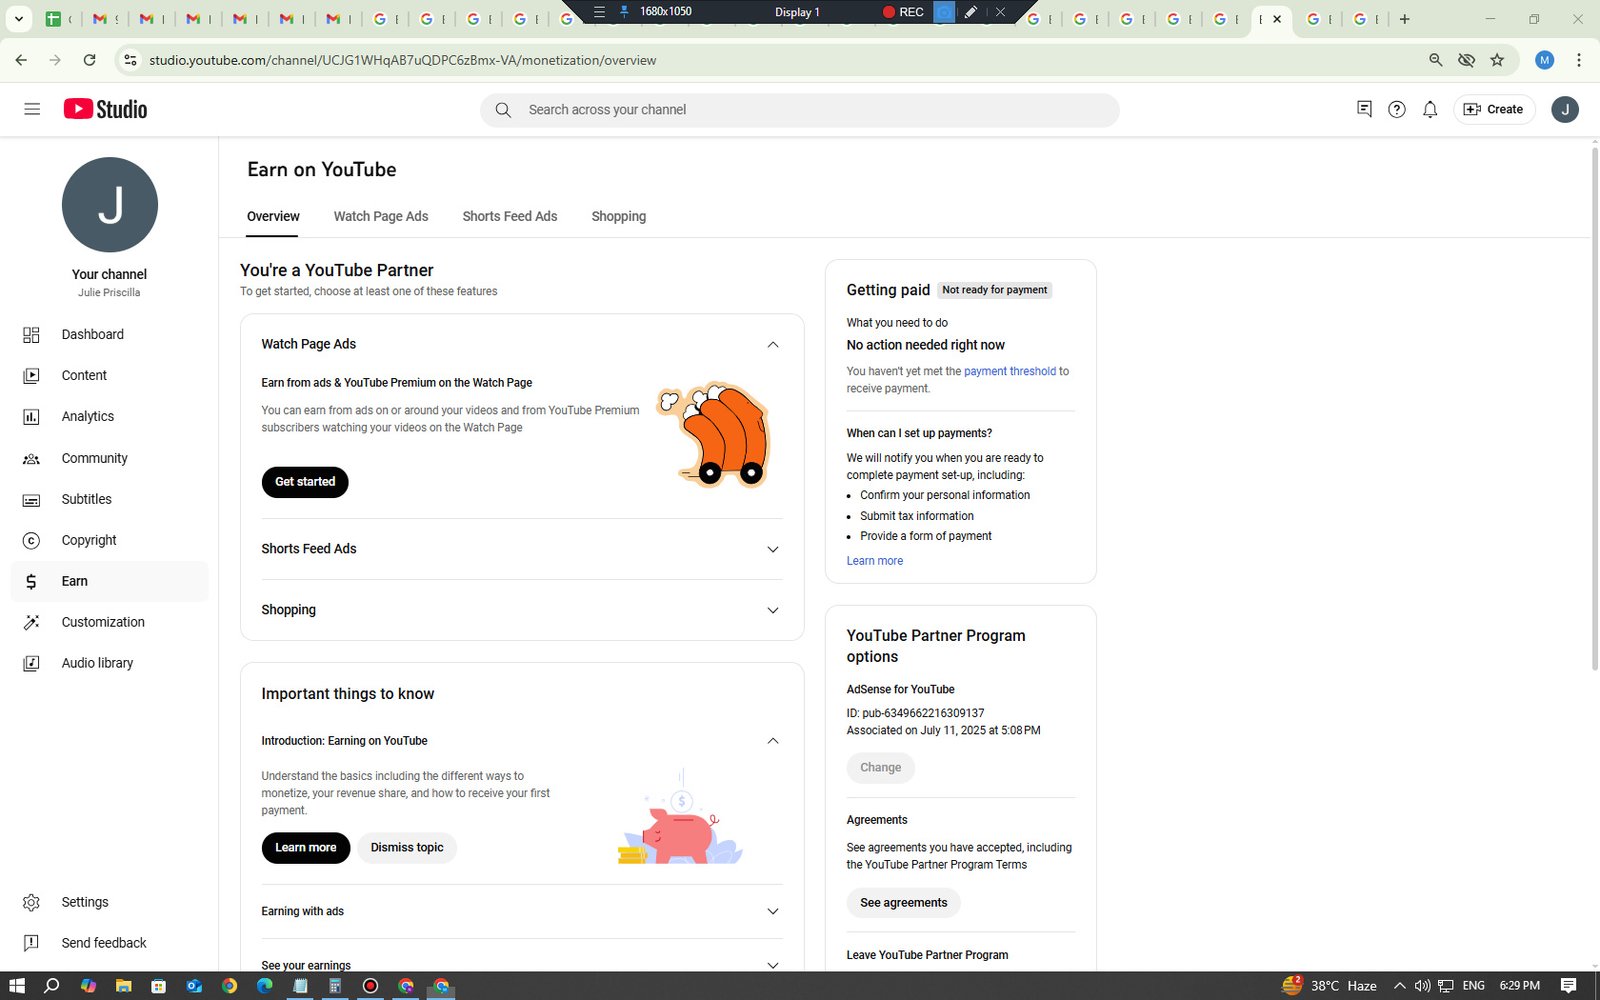
Task: Click the channel name Julie Priscilla
Action: point(109,293)
